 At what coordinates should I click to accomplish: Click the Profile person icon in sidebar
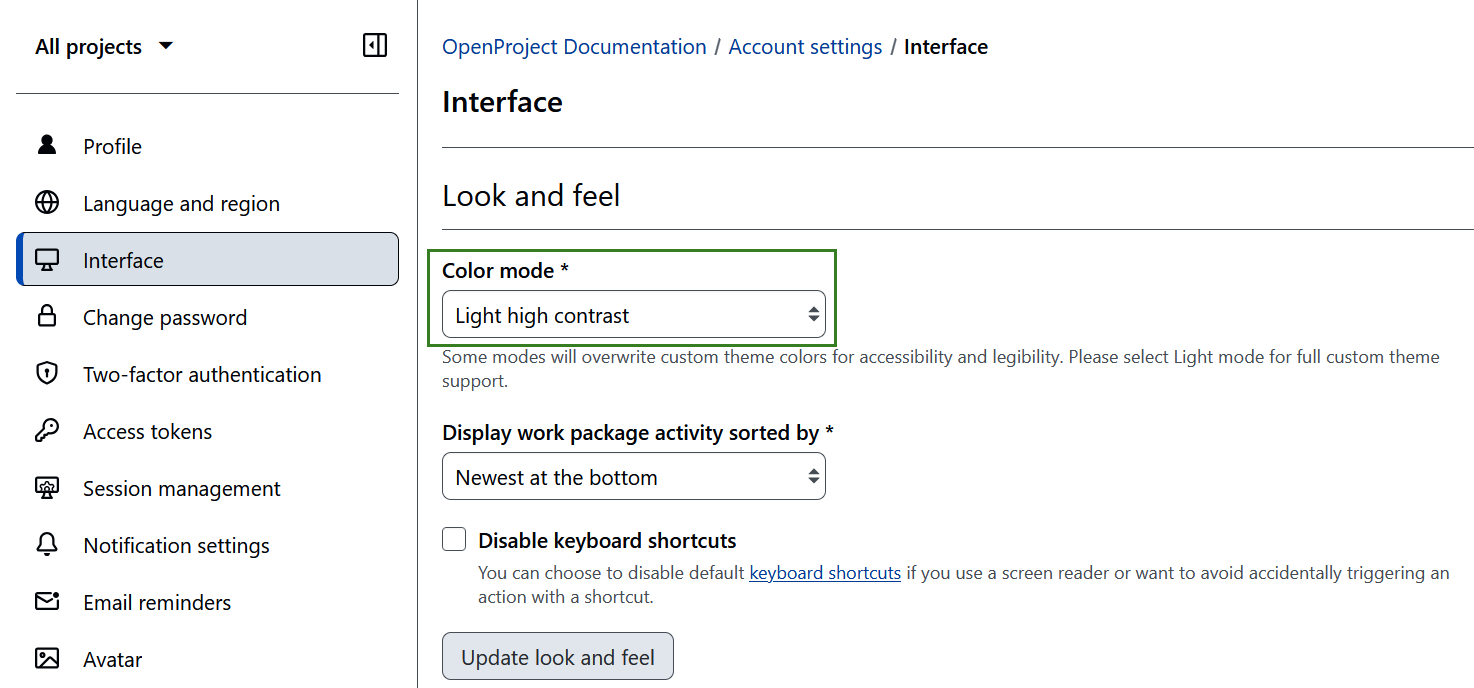tap(46, 145)
